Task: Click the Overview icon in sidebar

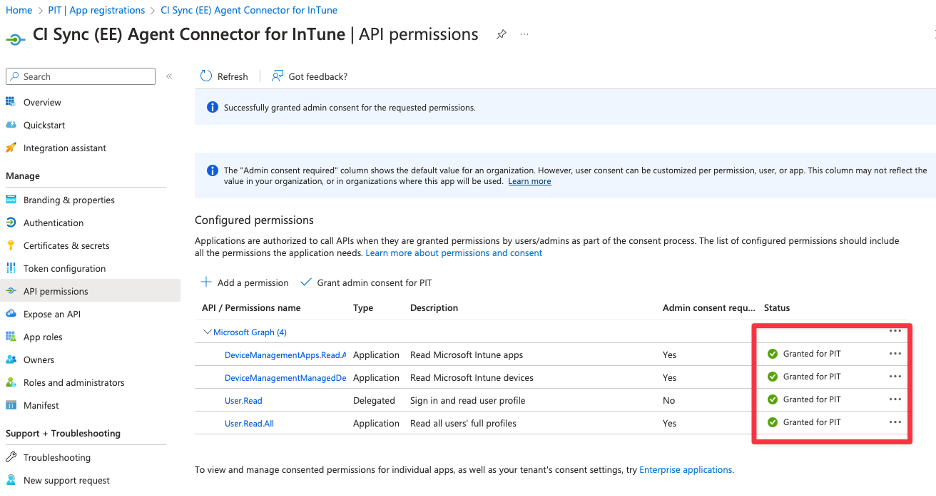Action: (11, 102)
